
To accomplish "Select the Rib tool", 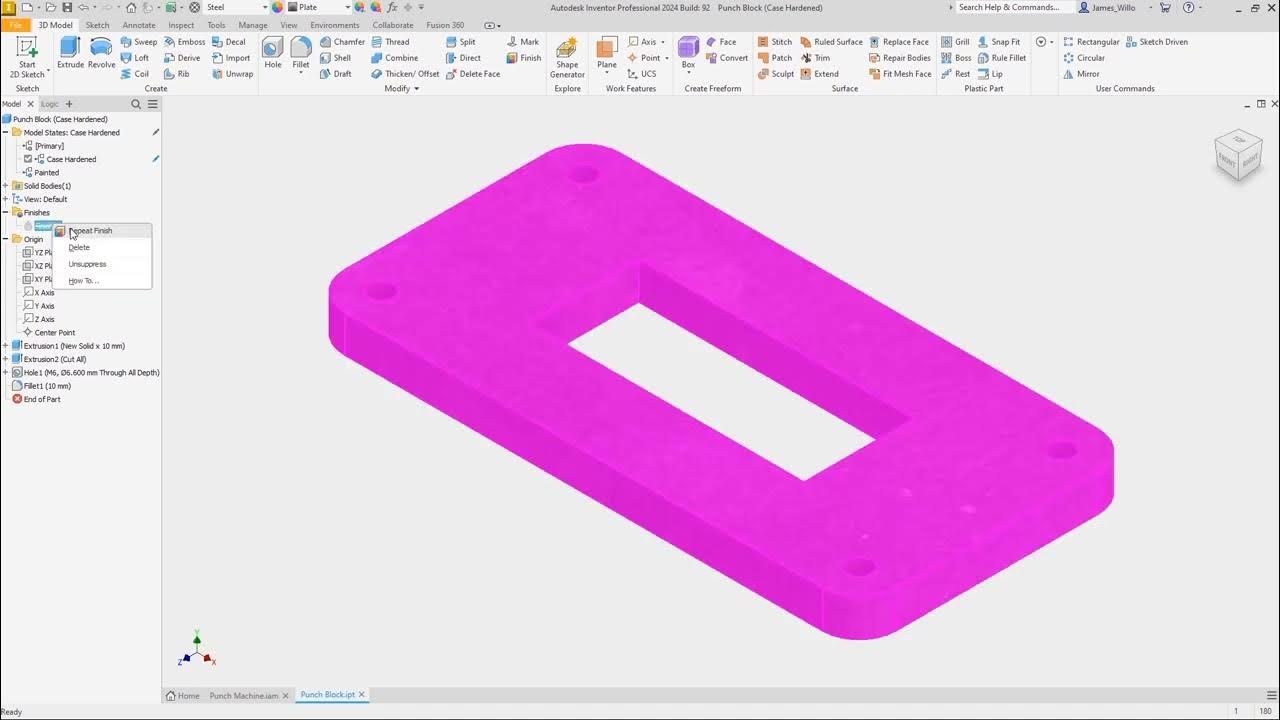I will tap(176, 74).
